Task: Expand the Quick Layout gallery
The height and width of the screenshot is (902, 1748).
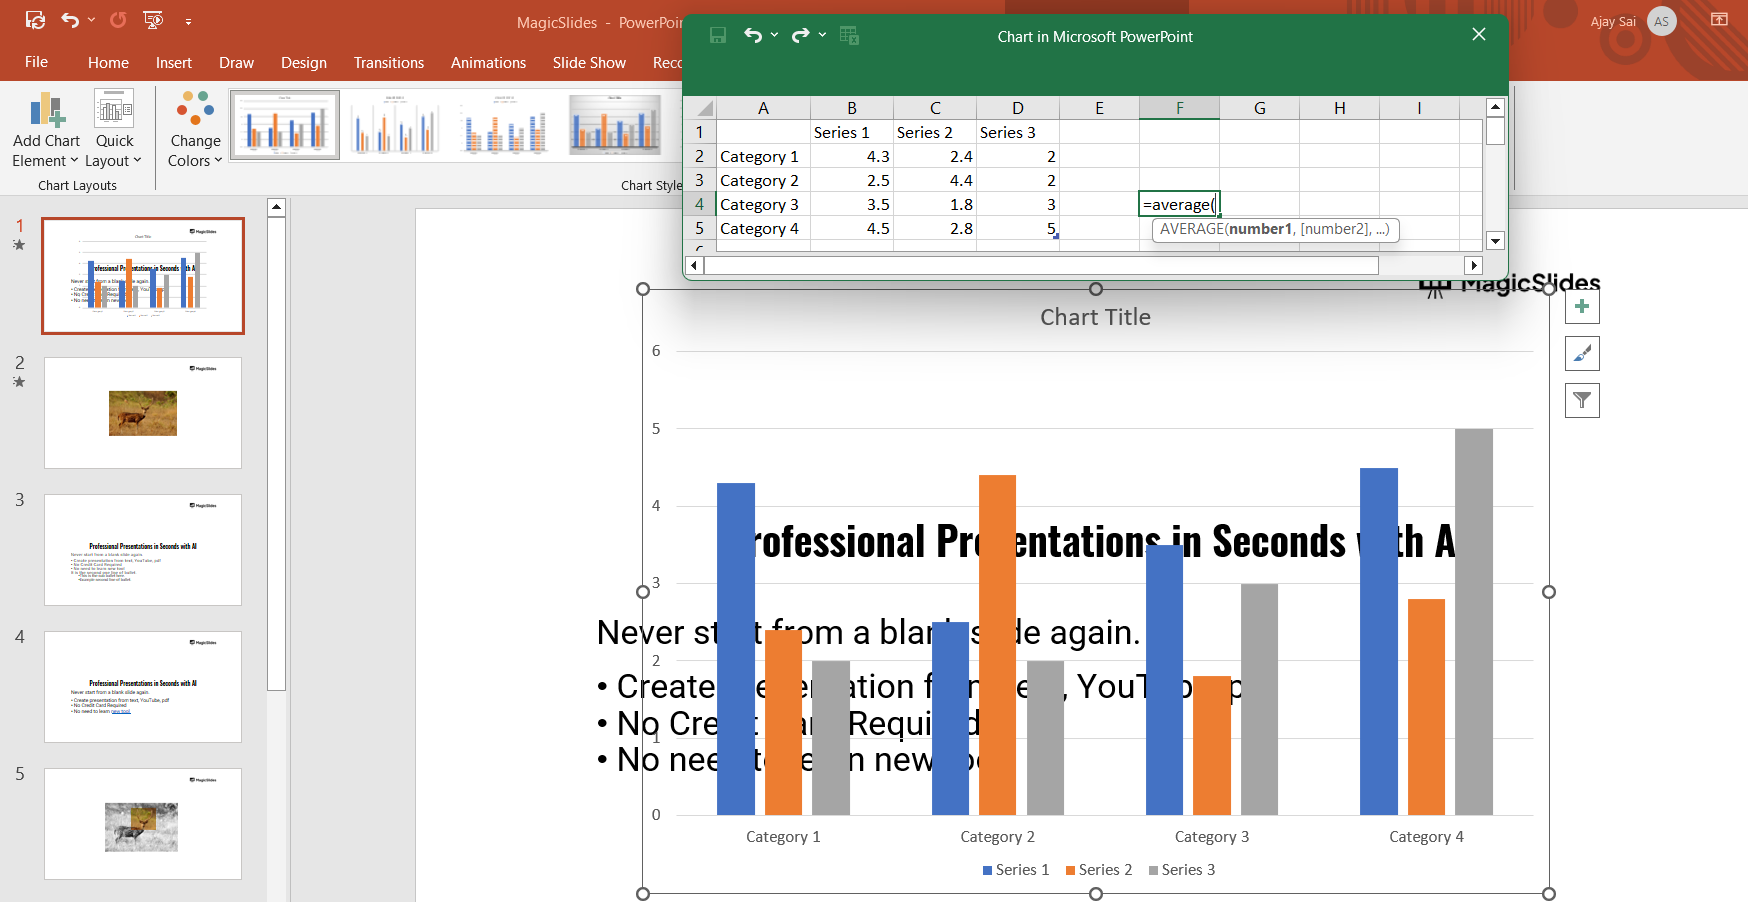Action: pos(114,130)
